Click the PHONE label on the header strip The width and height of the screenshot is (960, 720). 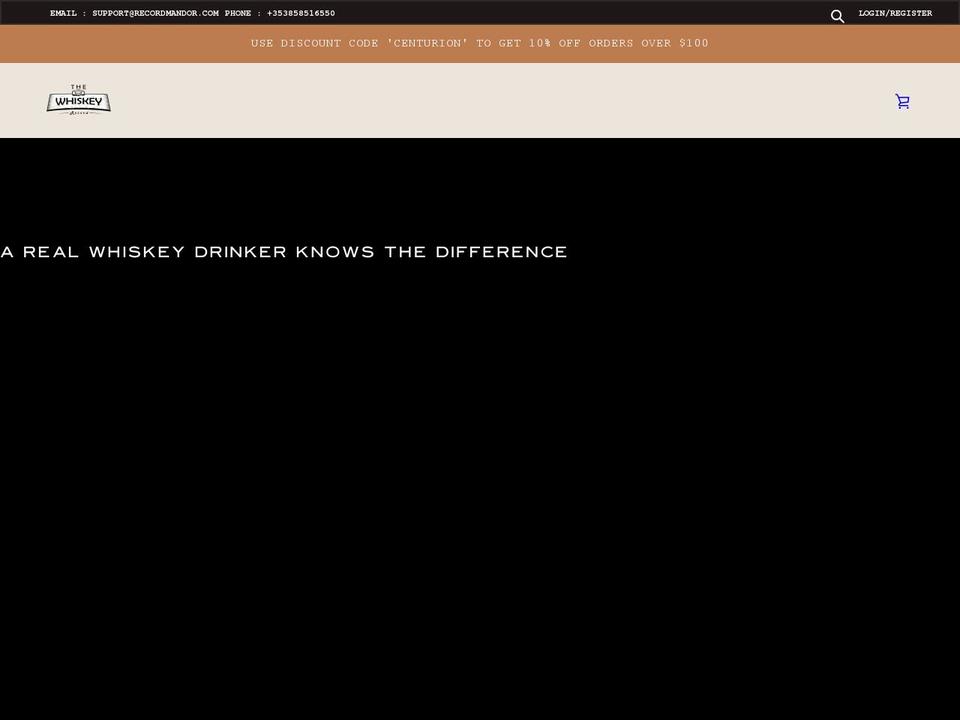[238, 13]
